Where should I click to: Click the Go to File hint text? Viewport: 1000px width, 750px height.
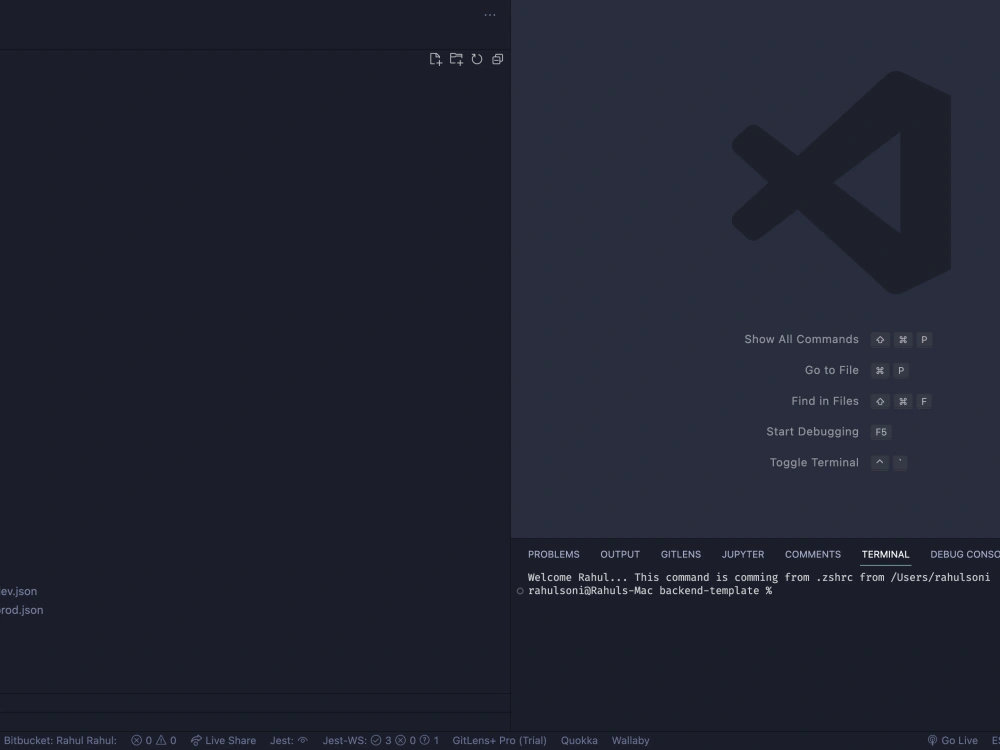click(x=832, y=370)
